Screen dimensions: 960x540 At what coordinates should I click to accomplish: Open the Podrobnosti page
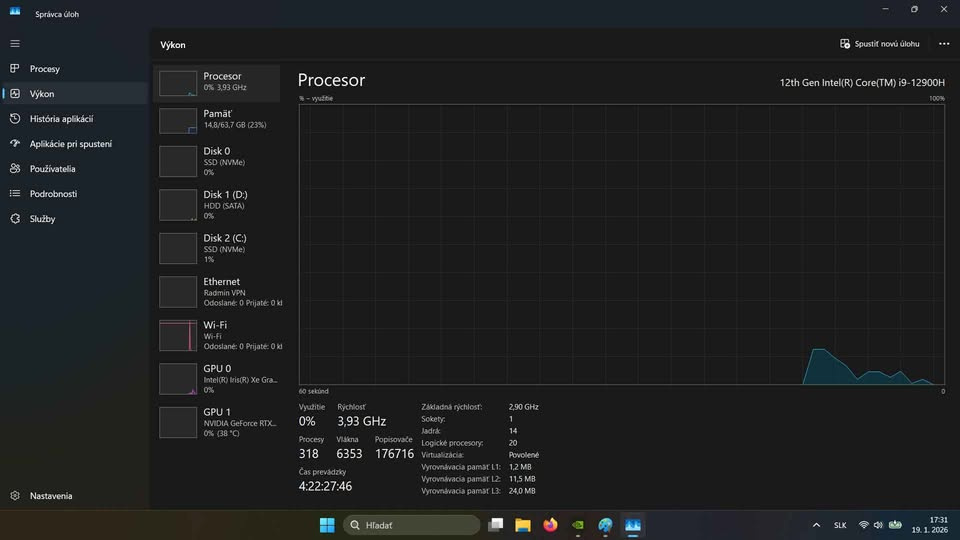pyautogui.click(x=75, y=193)
